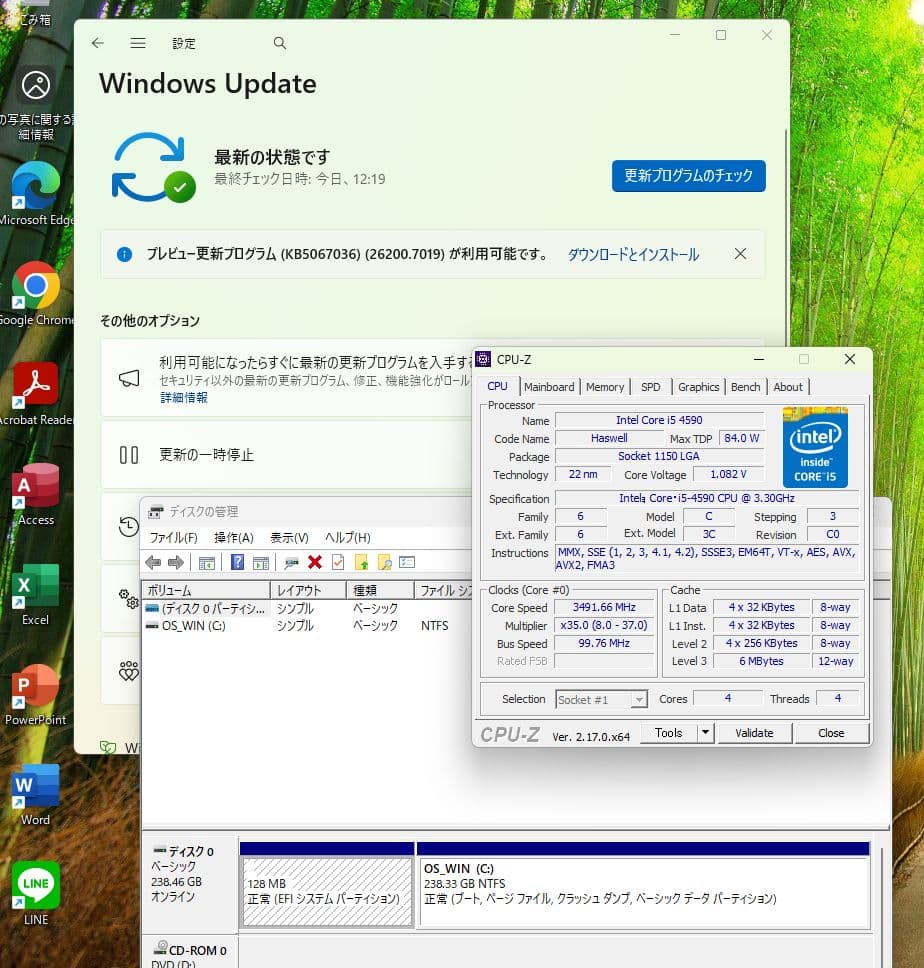Open the Tools dropdown arrow in CPU-Z
The width and height of the screenshot is (924, 968).
(705, 733)
